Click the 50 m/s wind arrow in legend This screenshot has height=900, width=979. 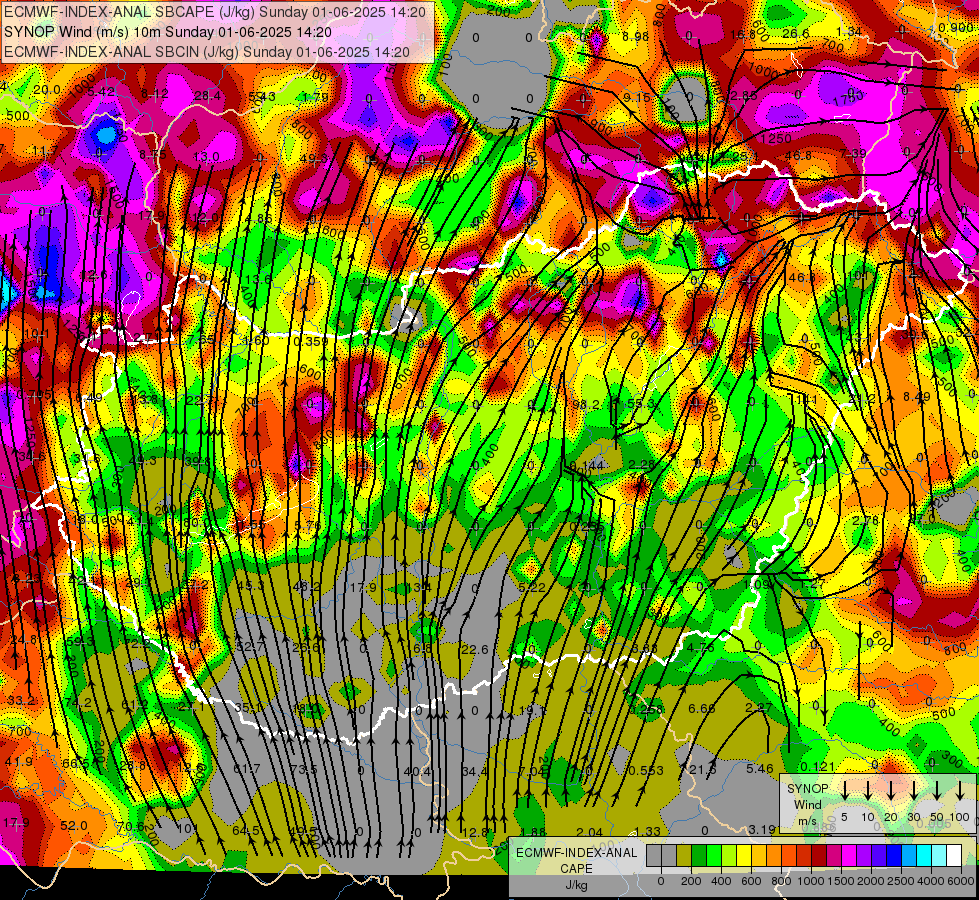pyautogui.click(x=937, y=790)
